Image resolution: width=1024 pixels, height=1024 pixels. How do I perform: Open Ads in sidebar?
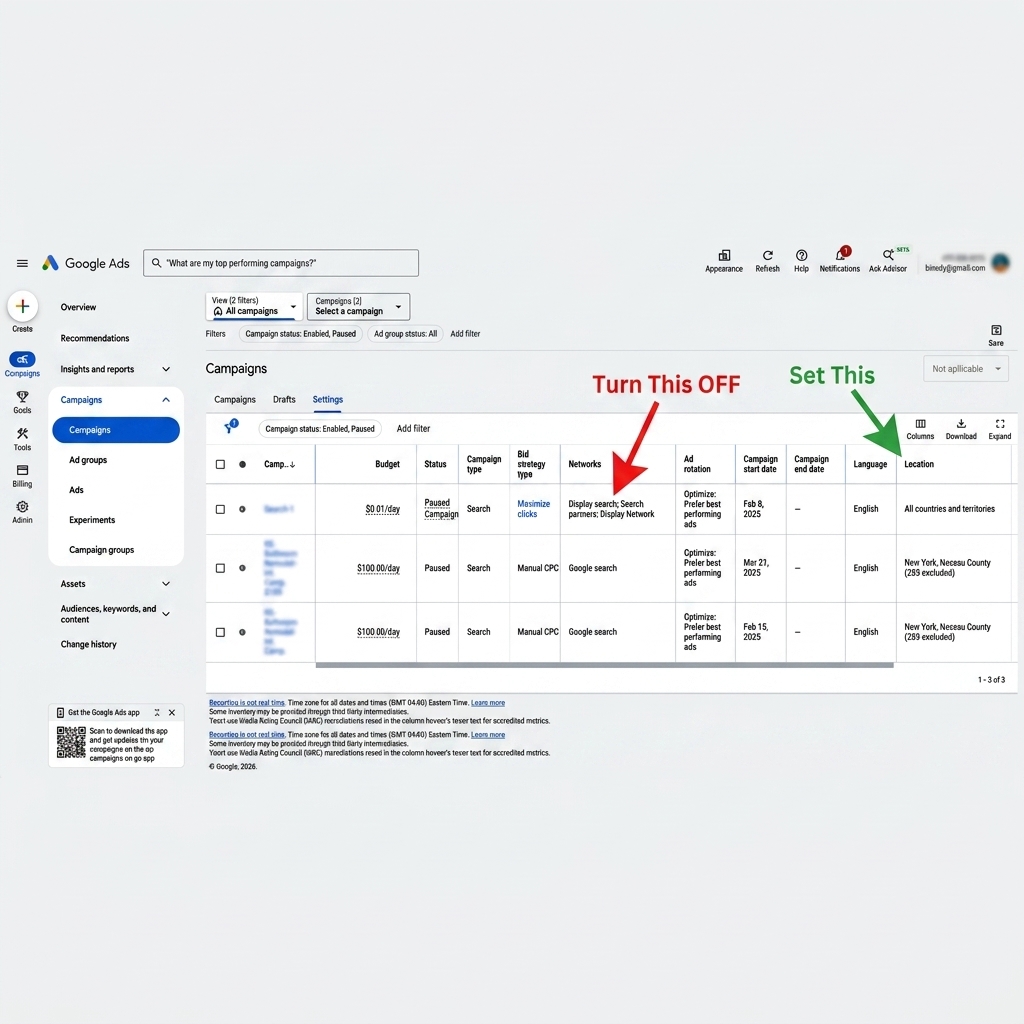coord(76,490)
